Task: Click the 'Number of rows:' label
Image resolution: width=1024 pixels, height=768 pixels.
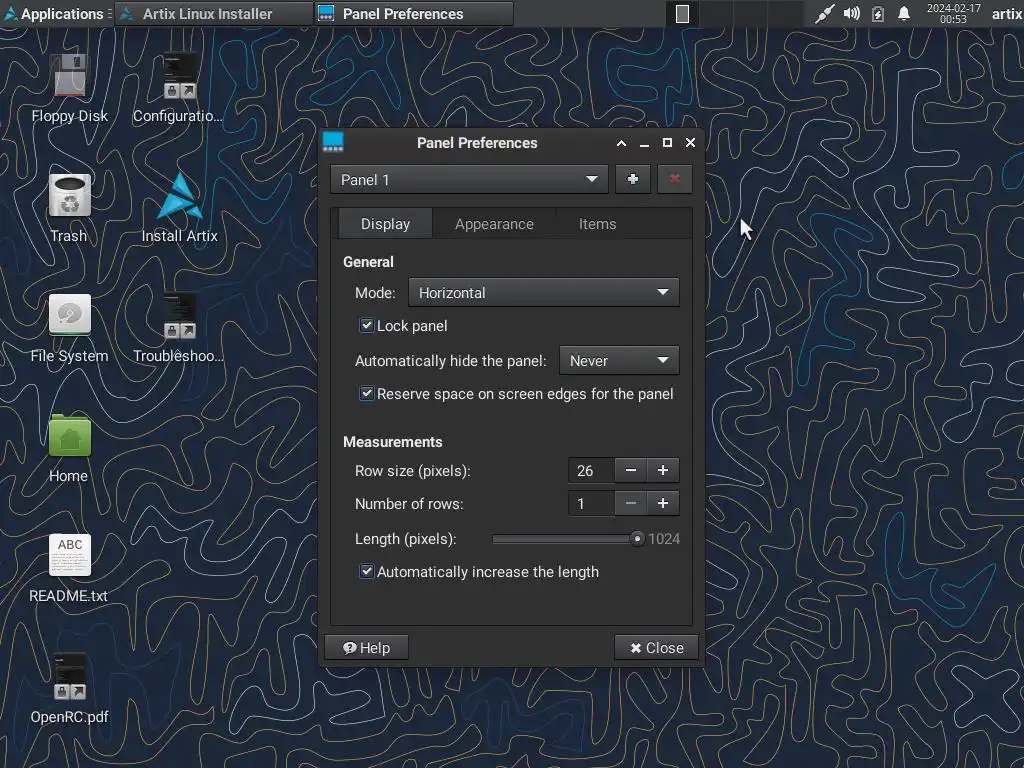Action: [x=409, y=504]
